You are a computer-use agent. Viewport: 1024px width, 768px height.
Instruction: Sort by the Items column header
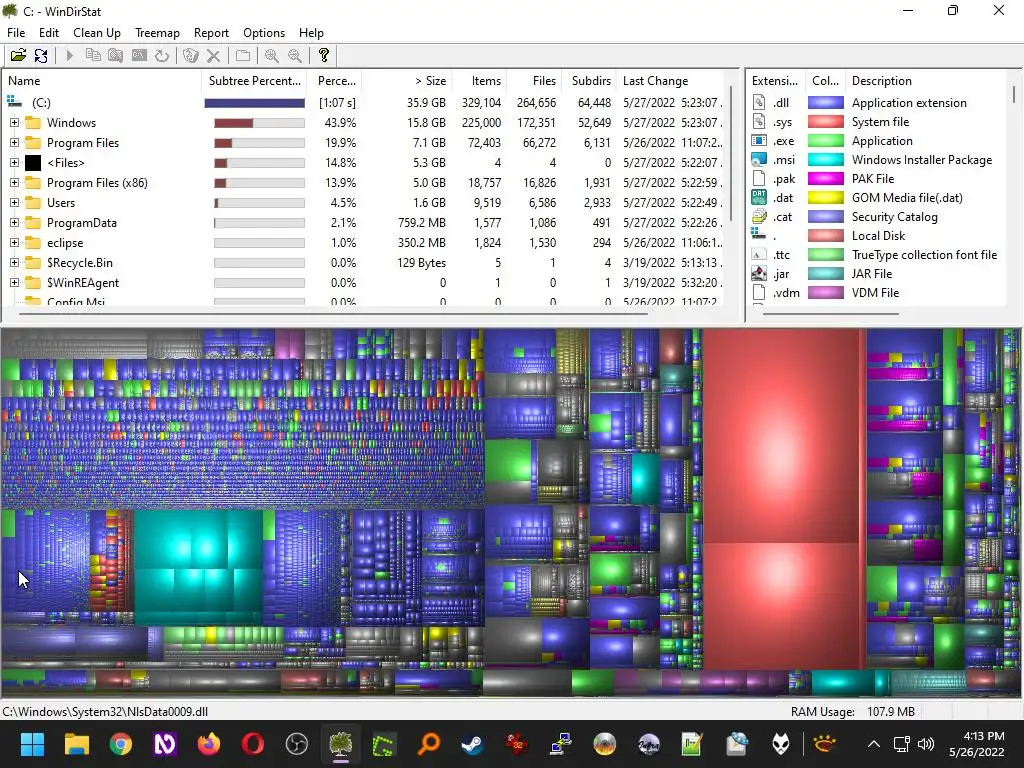[479, 81]
